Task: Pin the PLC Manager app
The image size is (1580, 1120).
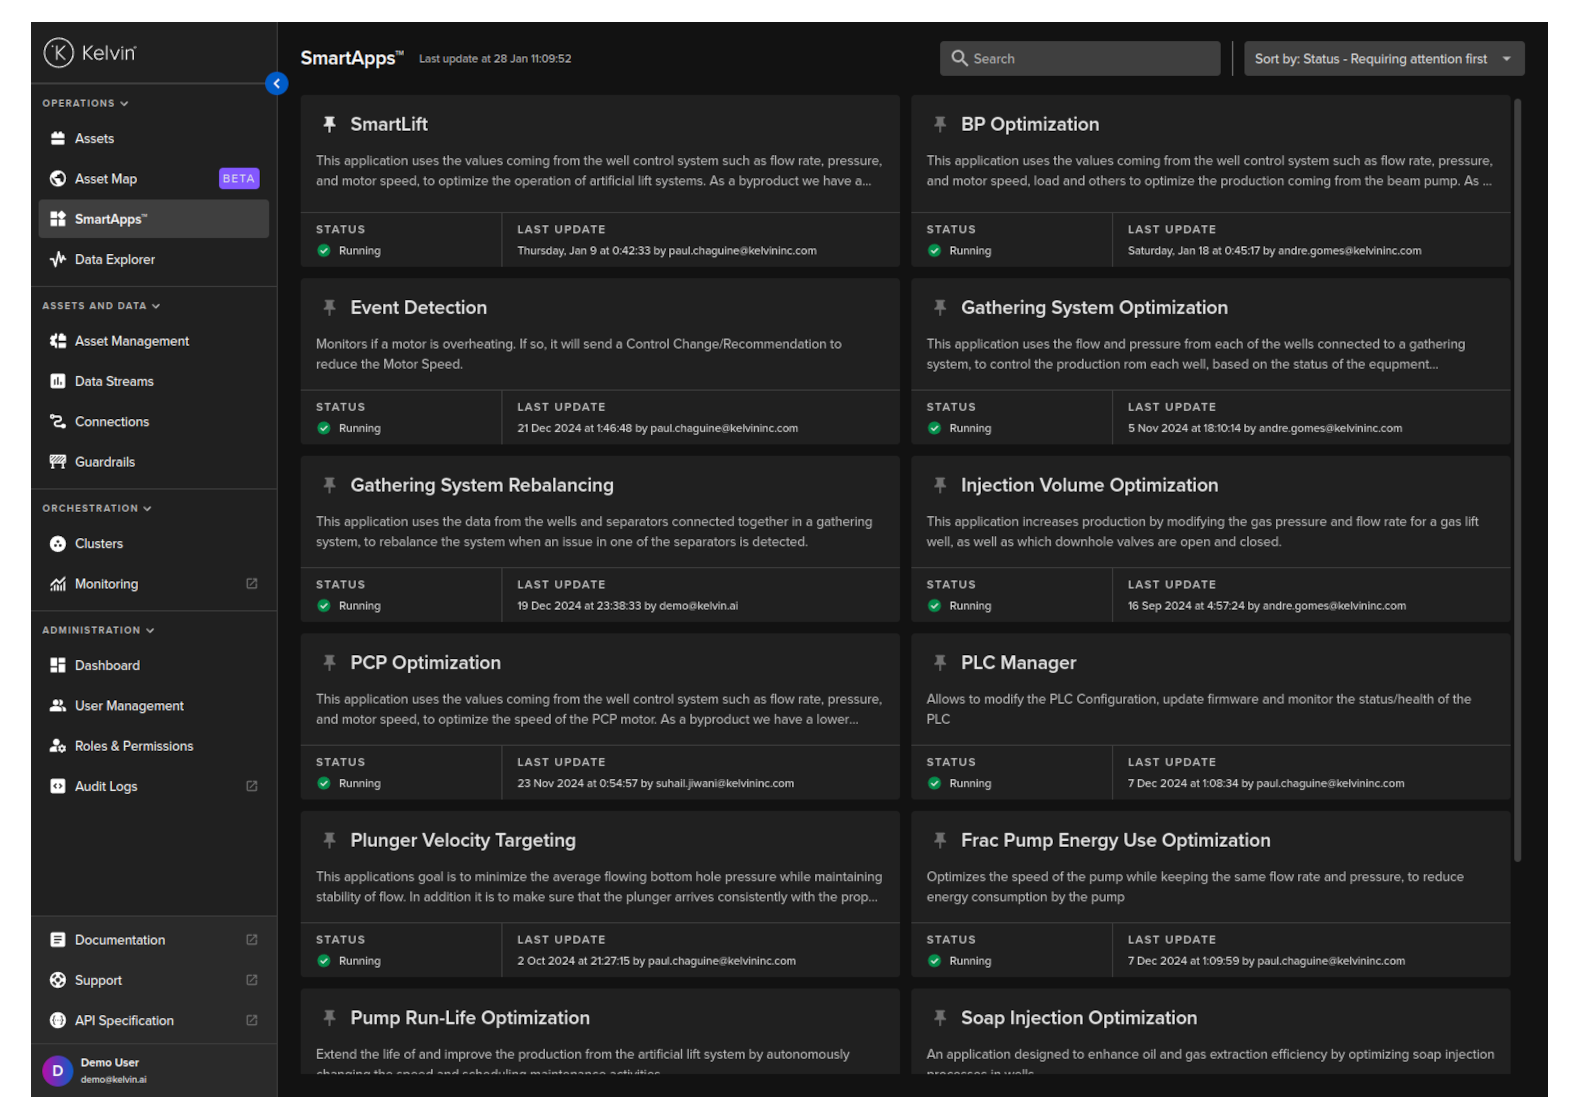Action: (x=940, y=663)
